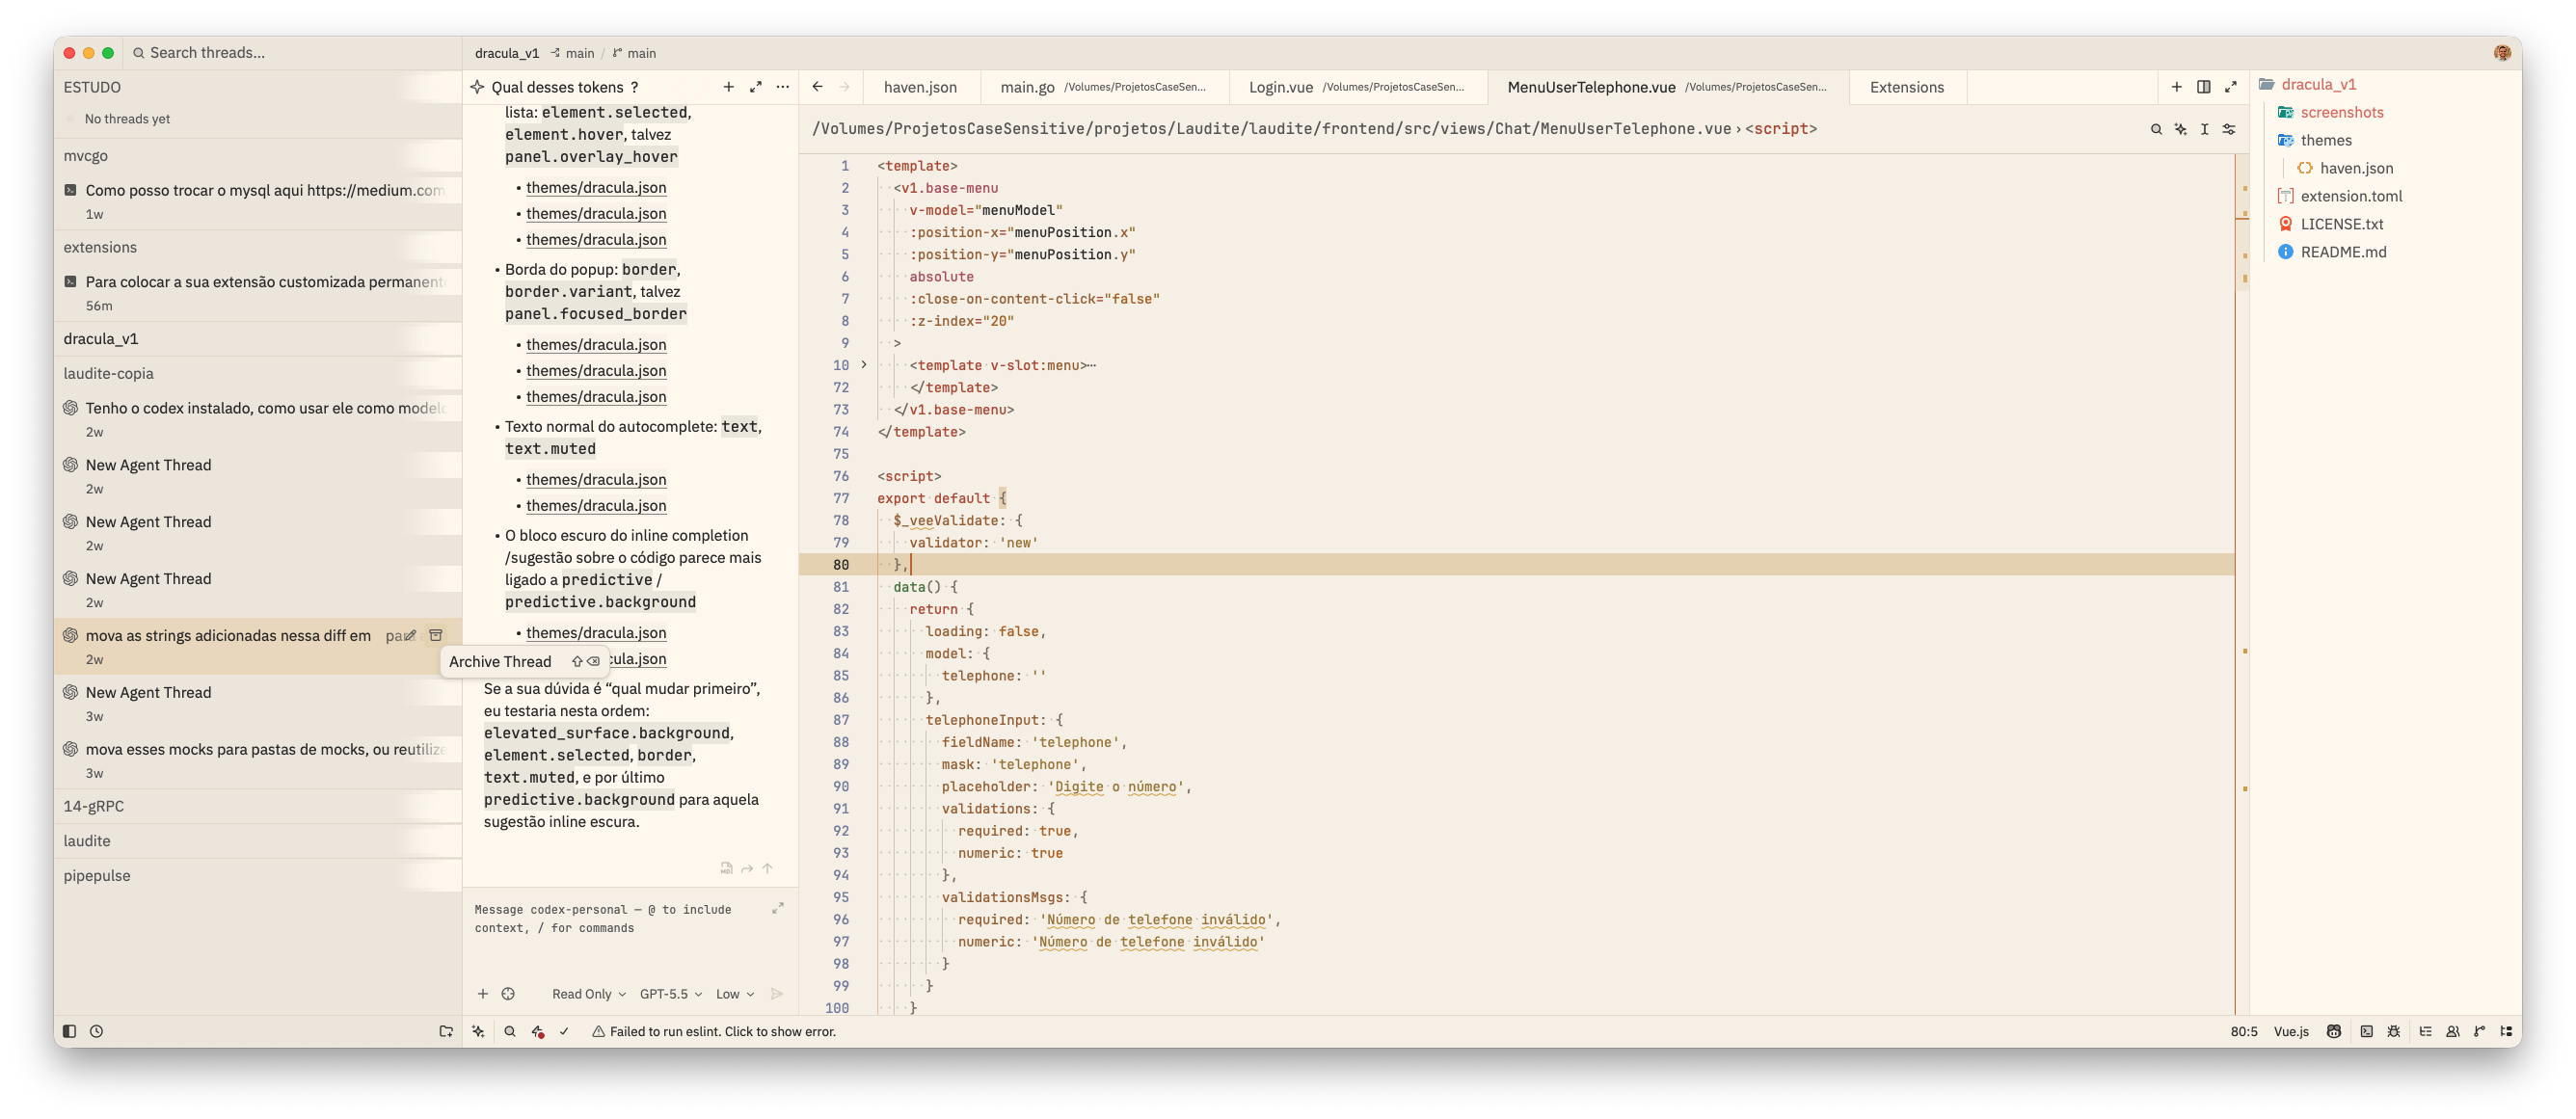Viewport: 2576px width, 1119px height.
Task: Open the Vue.js language selector
Action: (2290, 1031)
